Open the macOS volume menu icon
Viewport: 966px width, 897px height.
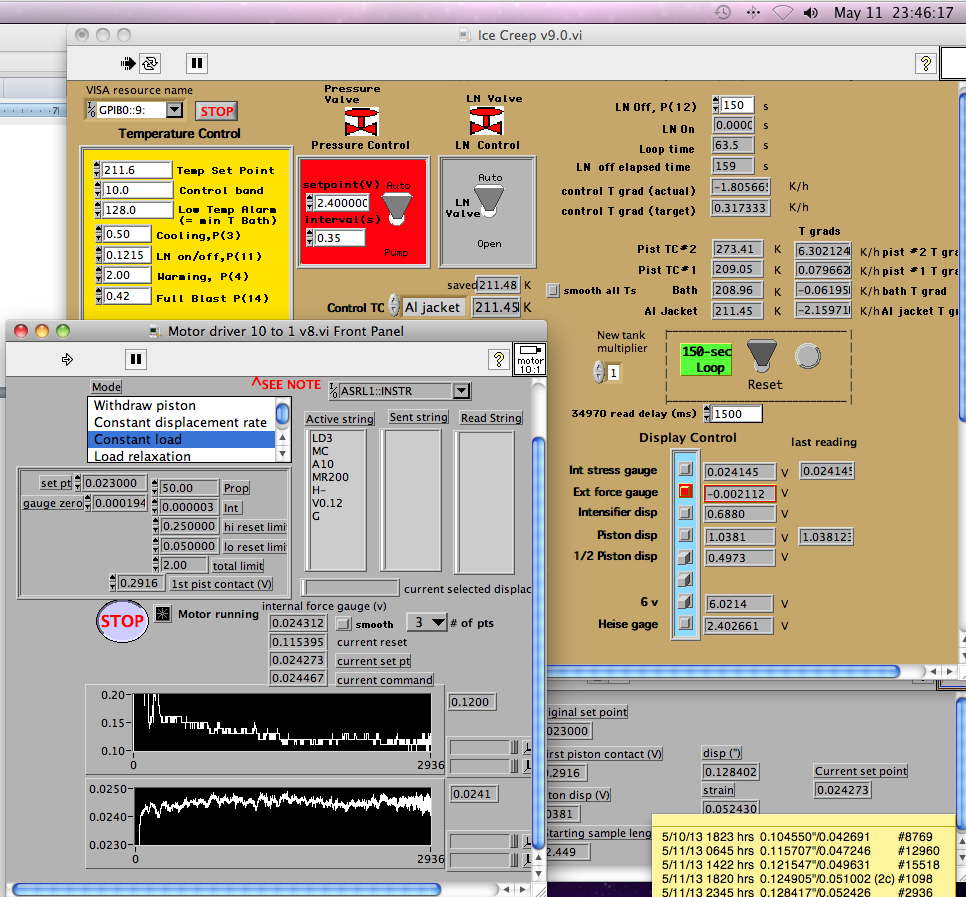[810, 13]
